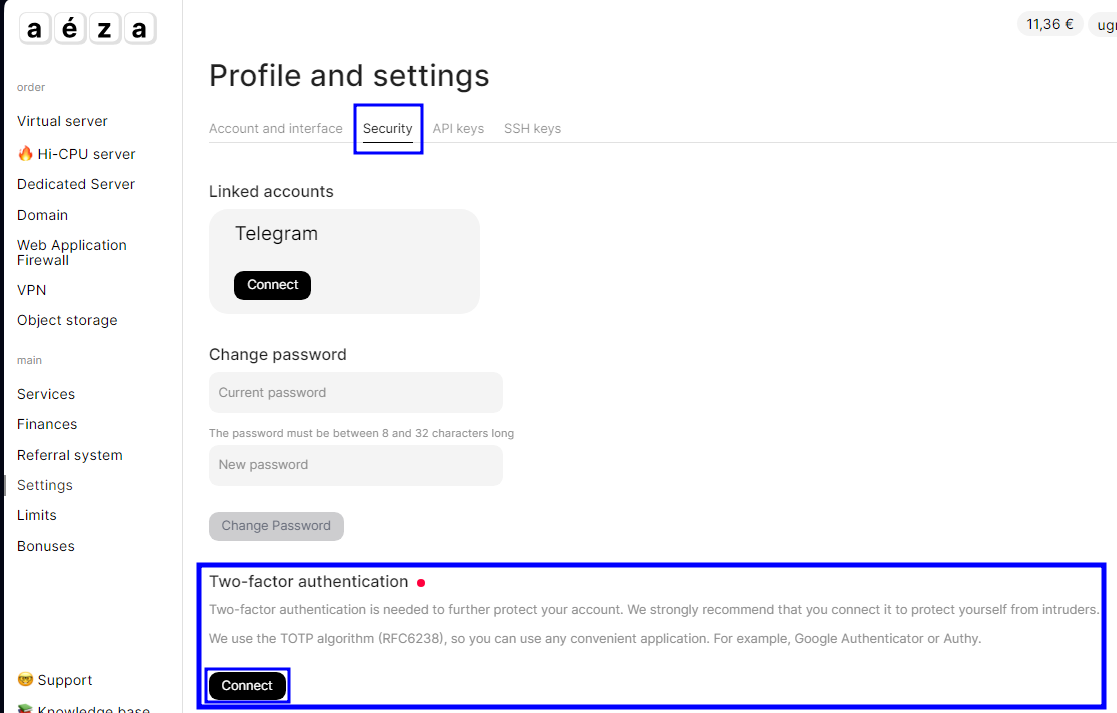Click the aéza logo
Image resolution: width=1117 pixels, height=713 pixels.
pyautogui.click(x=87, y=29)
